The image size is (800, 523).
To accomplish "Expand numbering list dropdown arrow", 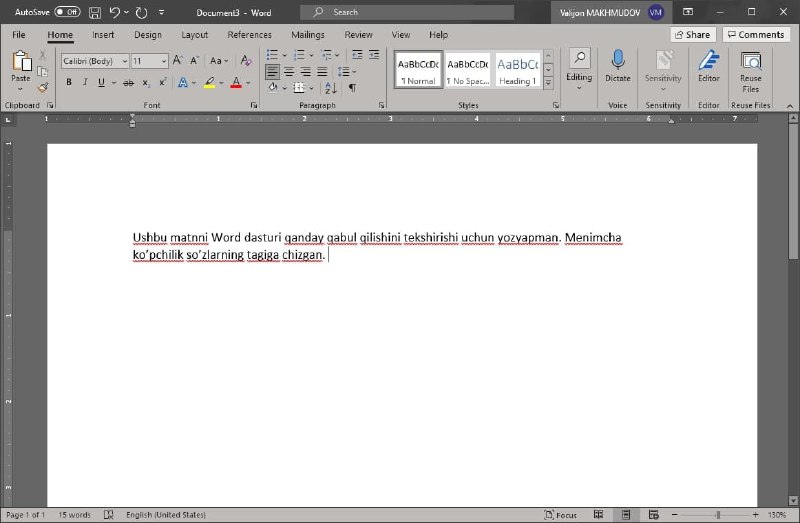I will click(x=311, y=55).
